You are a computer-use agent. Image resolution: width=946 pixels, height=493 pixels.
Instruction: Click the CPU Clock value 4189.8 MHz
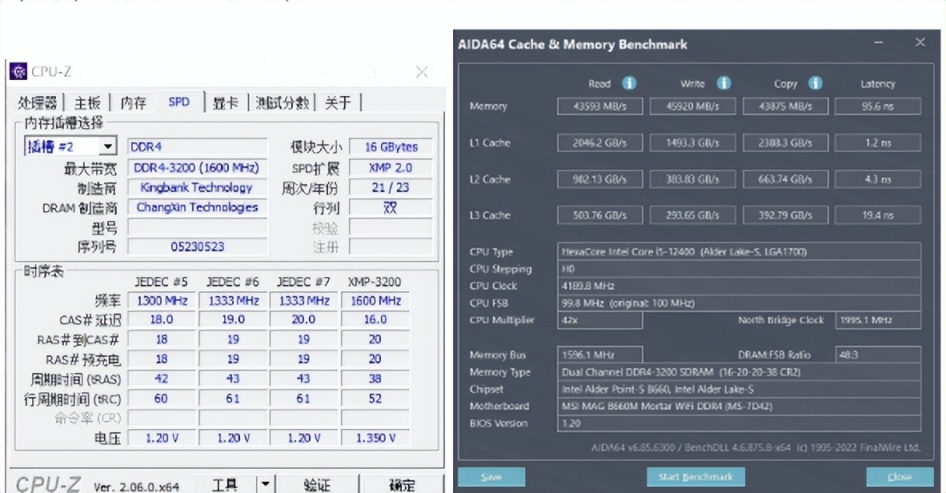pos(739,286)
